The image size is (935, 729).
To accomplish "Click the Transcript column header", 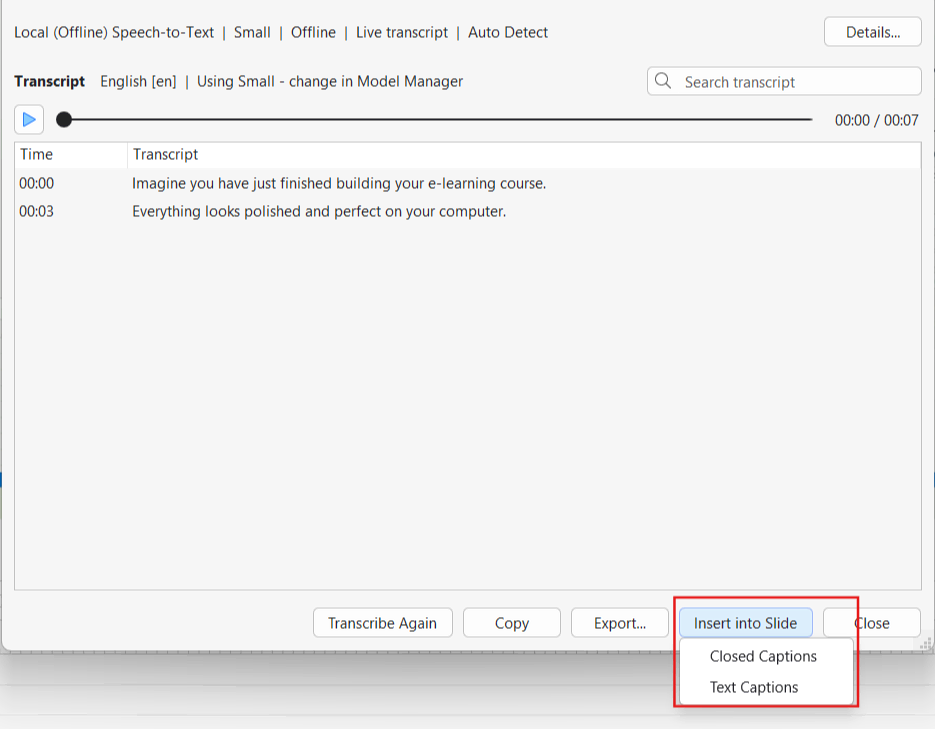I will pos(524,154).
